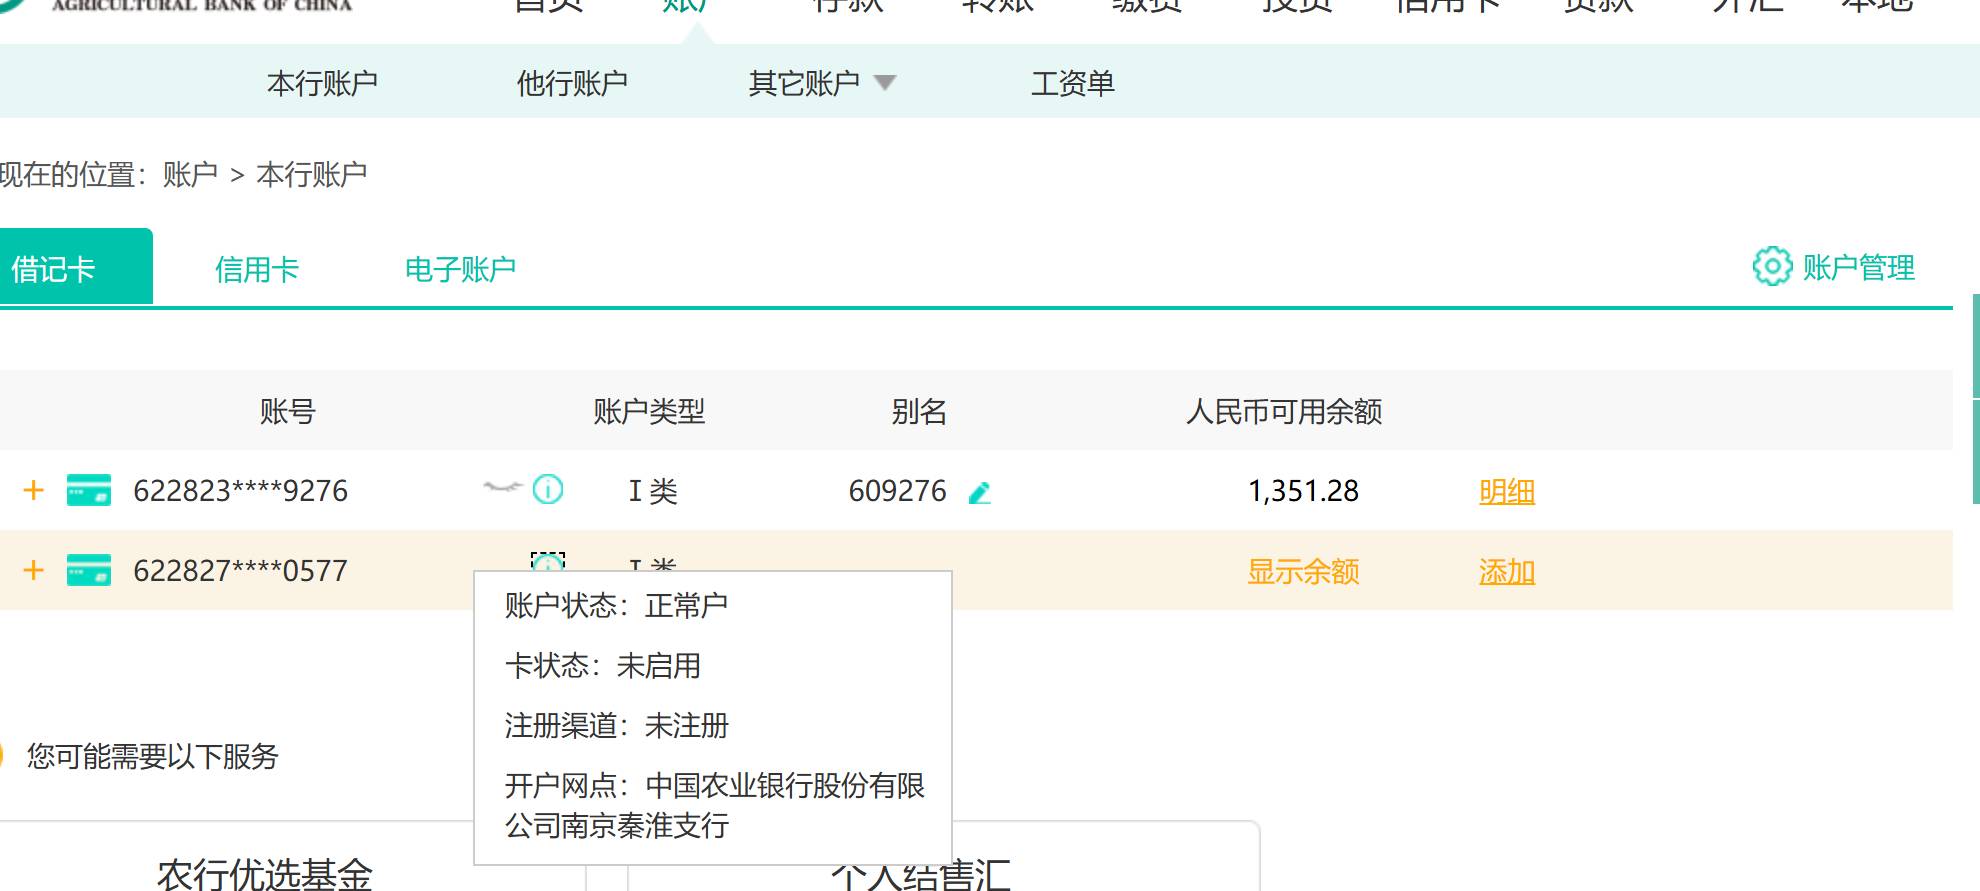Screen dimensions: 1980x891
Task: Open 明细 link for account 9276
Action: coord(1507,491)
